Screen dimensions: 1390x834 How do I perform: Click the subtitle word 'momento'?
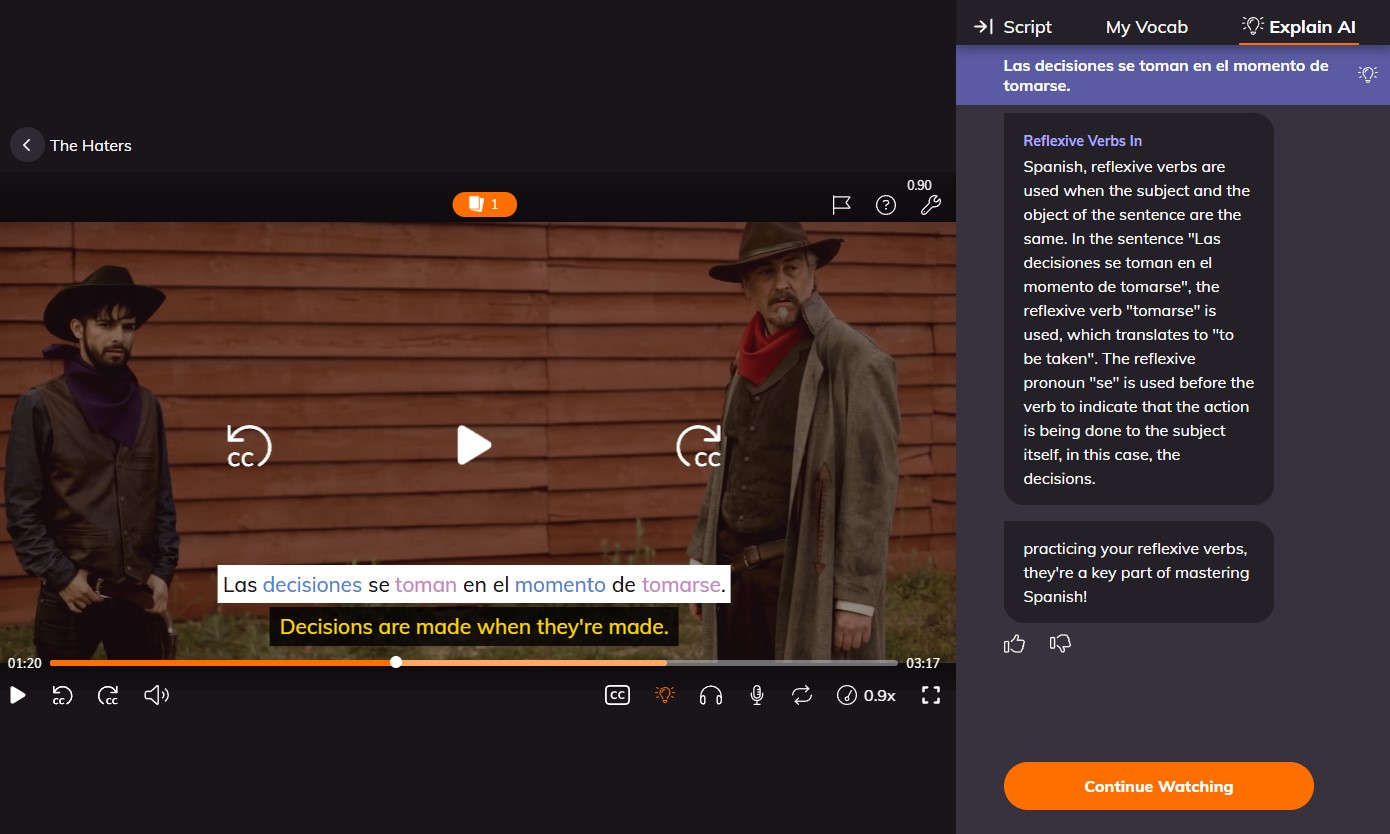[x=560, y=585]
